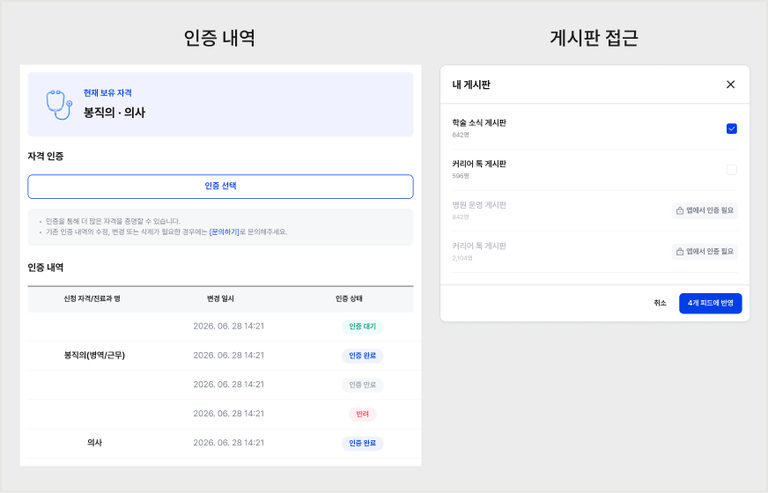Click the date in the 반려 row
This screenshot has height=493, width=768.
229,414
